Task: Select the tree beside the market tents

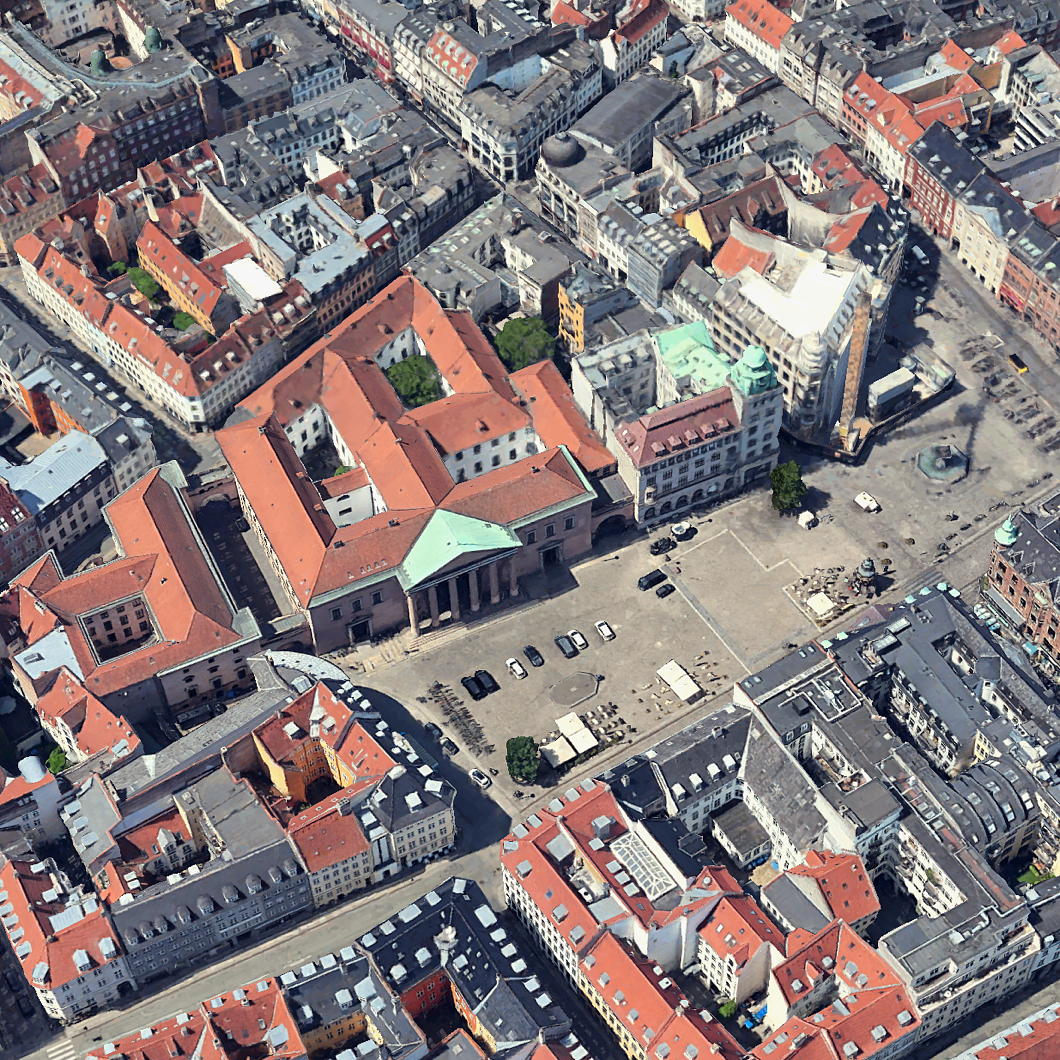Action: (522, 758)
